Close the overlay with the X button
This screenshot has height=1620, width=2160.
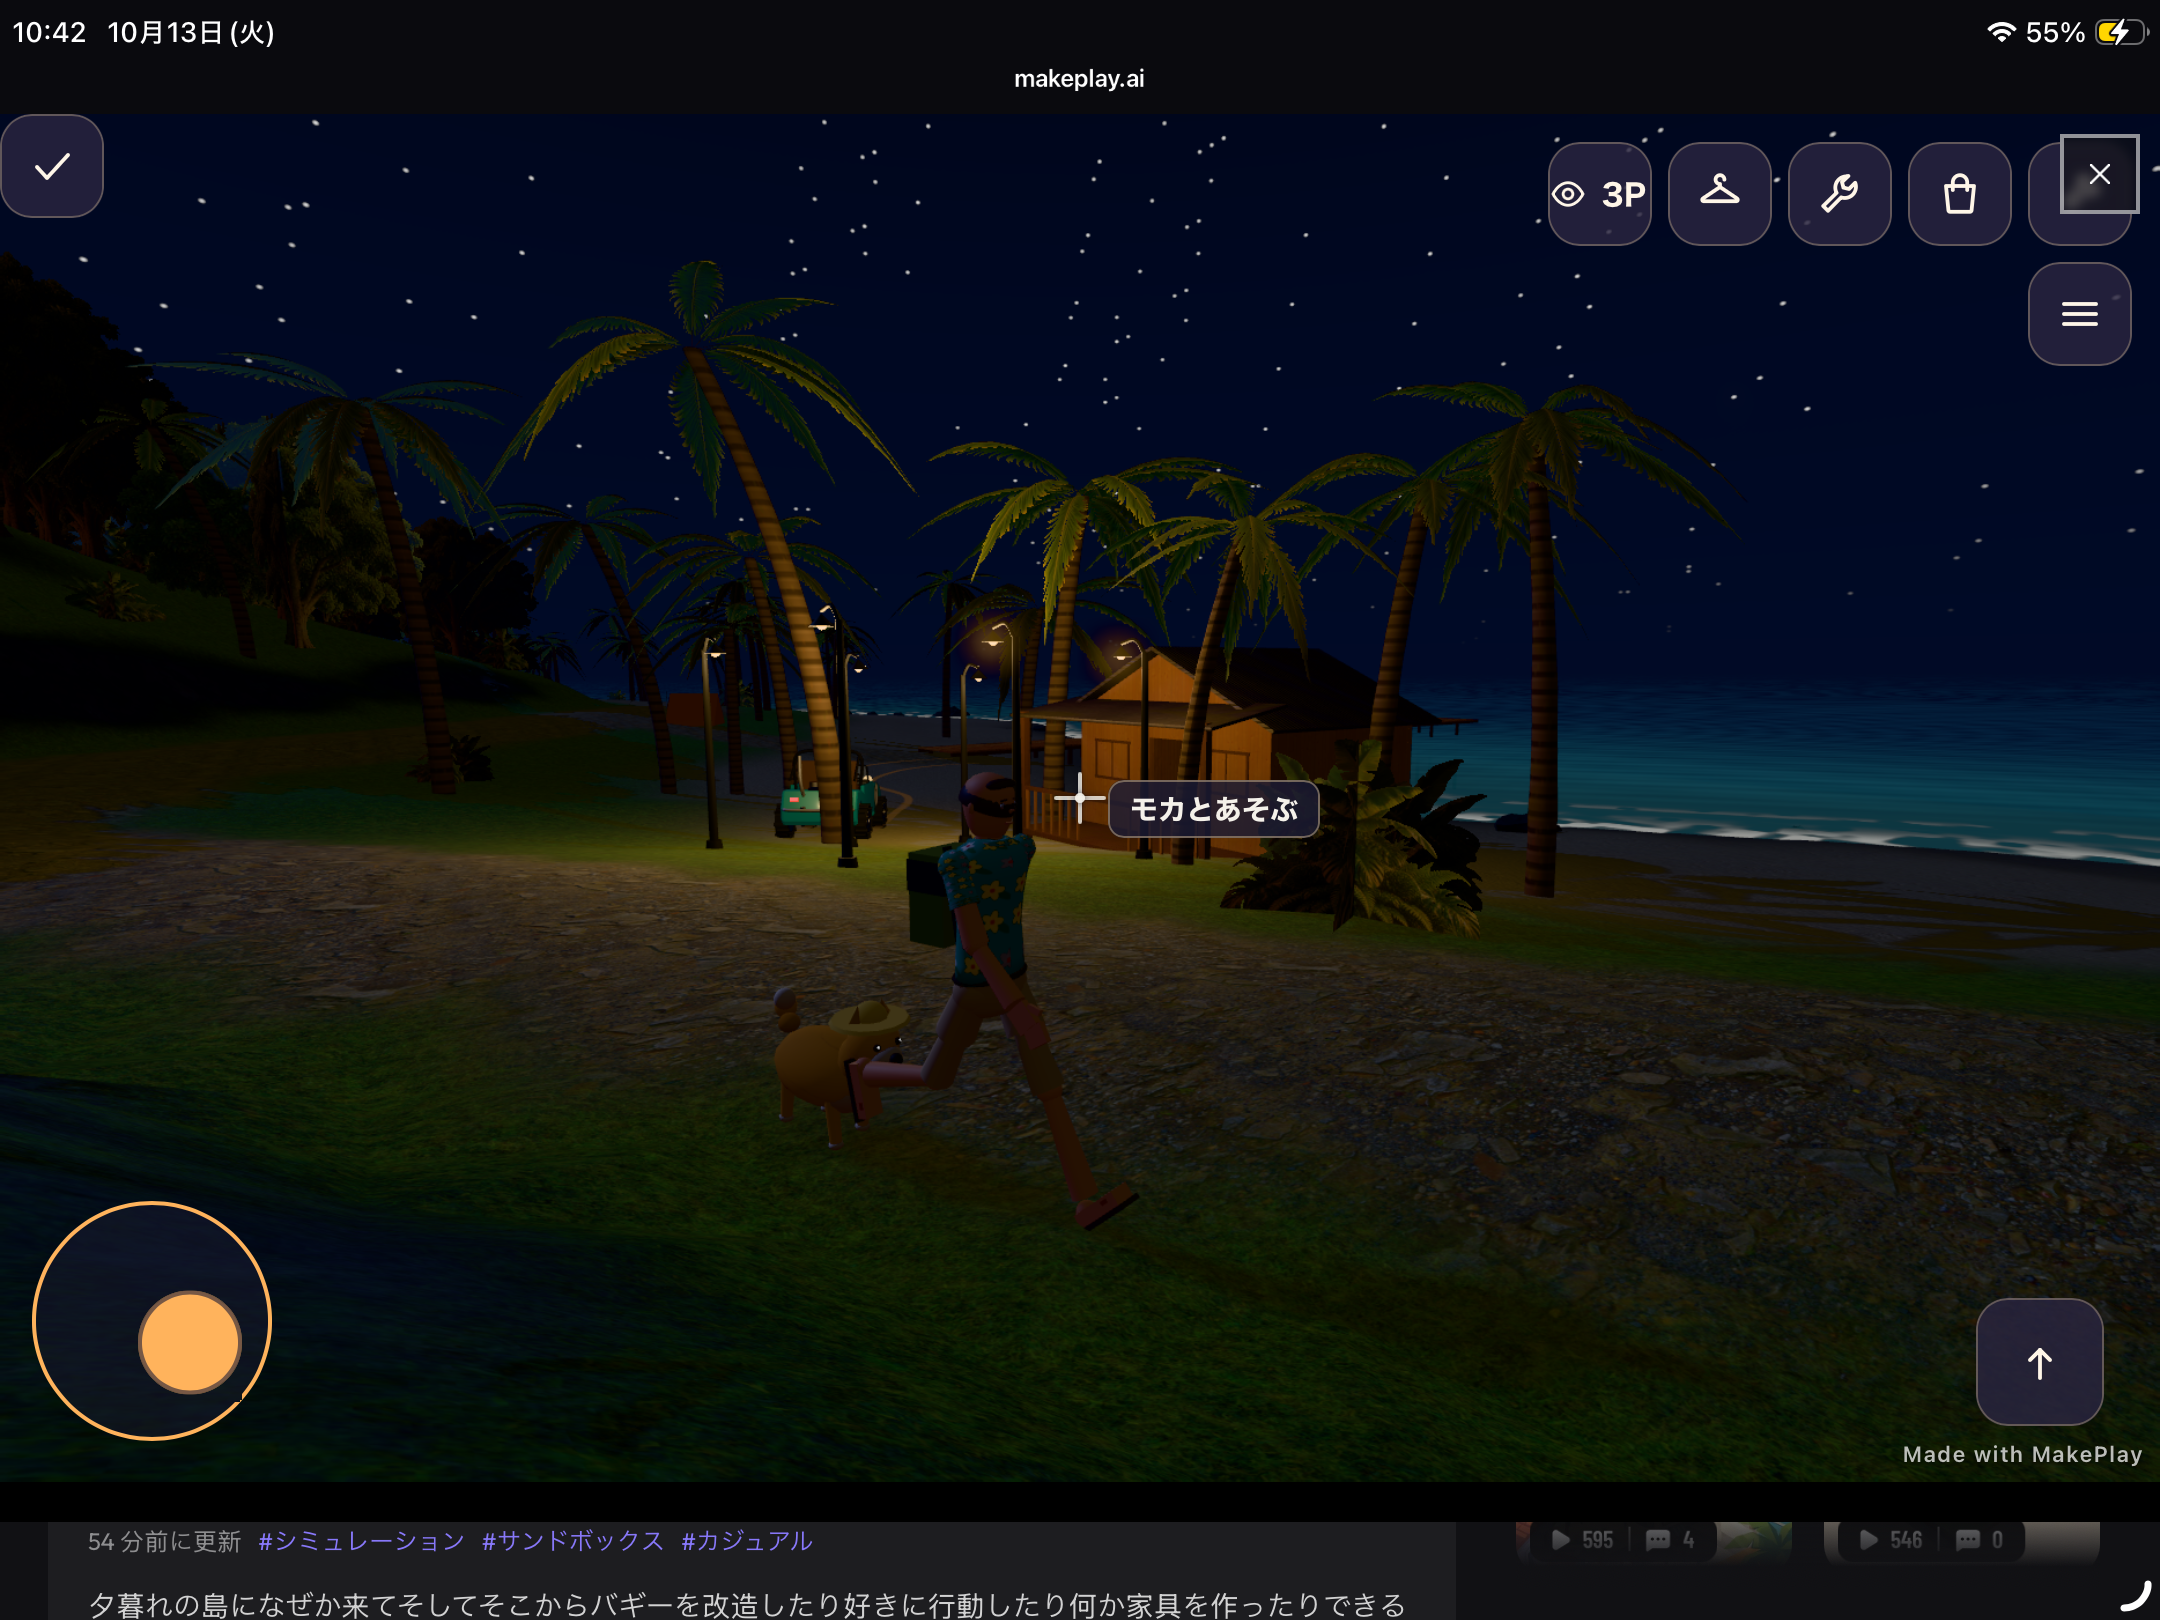tap(2099, 174)
